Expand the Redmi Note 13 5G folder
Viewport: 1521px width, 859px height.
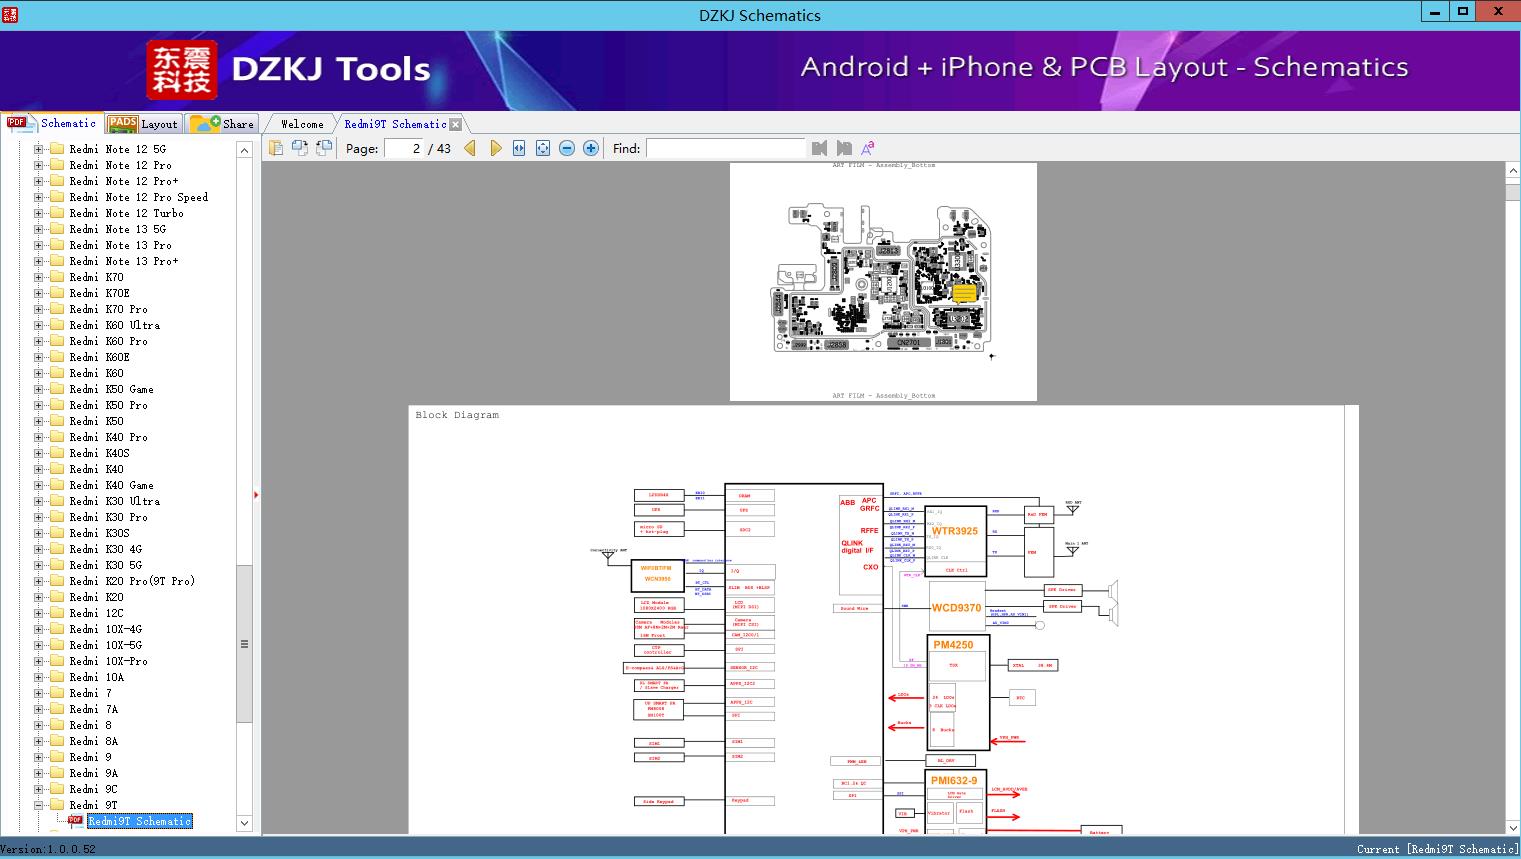pos(39,229)
